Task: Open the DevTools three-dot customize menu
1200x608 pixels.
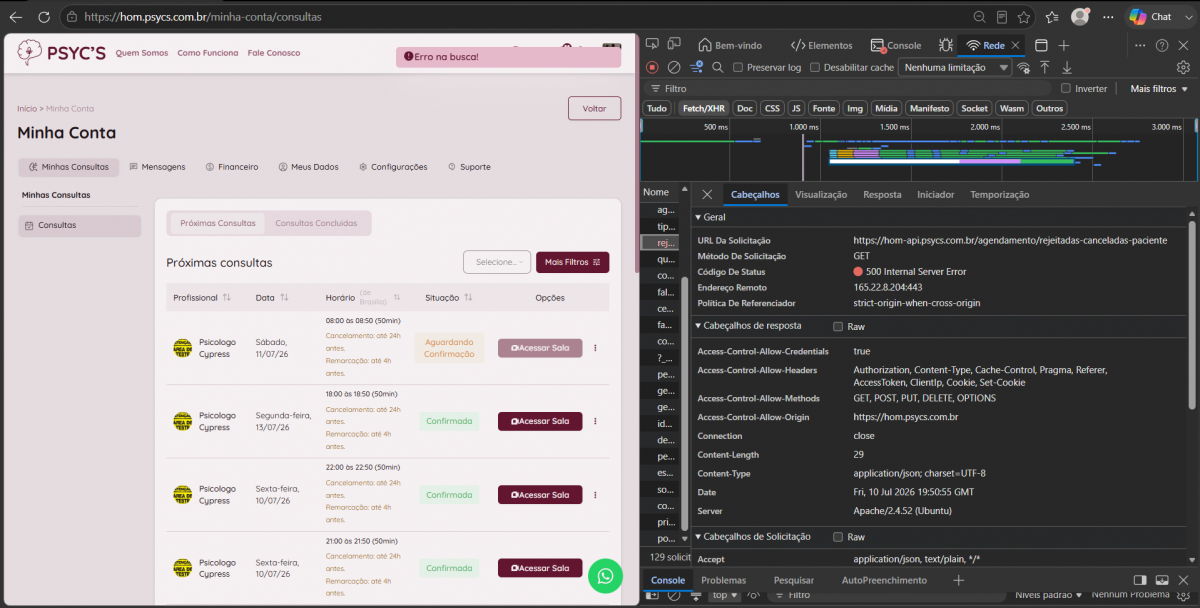Action: coord(1139,45)
